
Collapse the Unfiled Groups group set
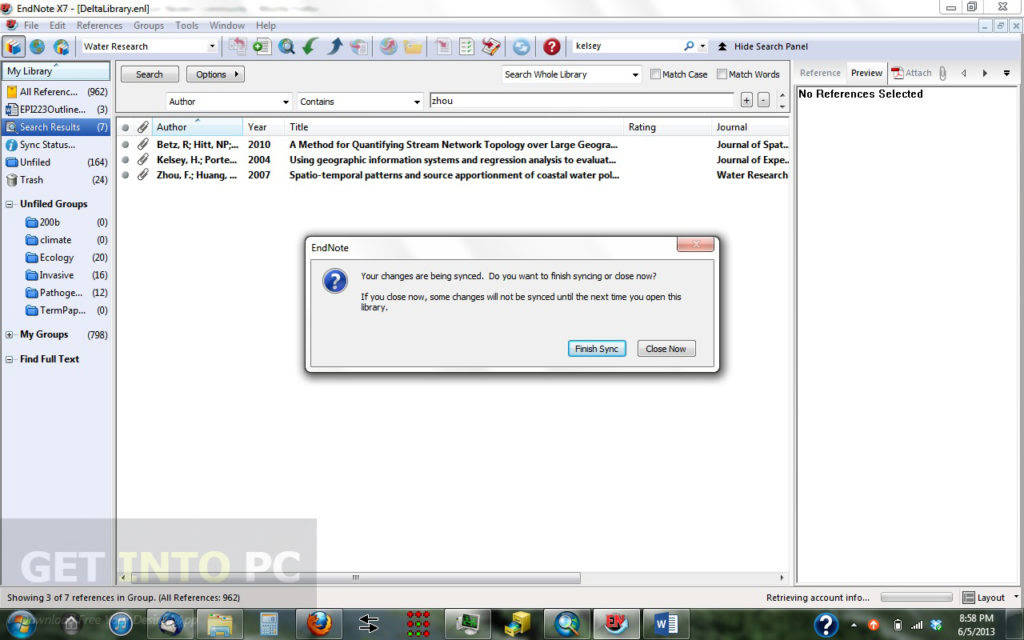[x=9, y=204]
